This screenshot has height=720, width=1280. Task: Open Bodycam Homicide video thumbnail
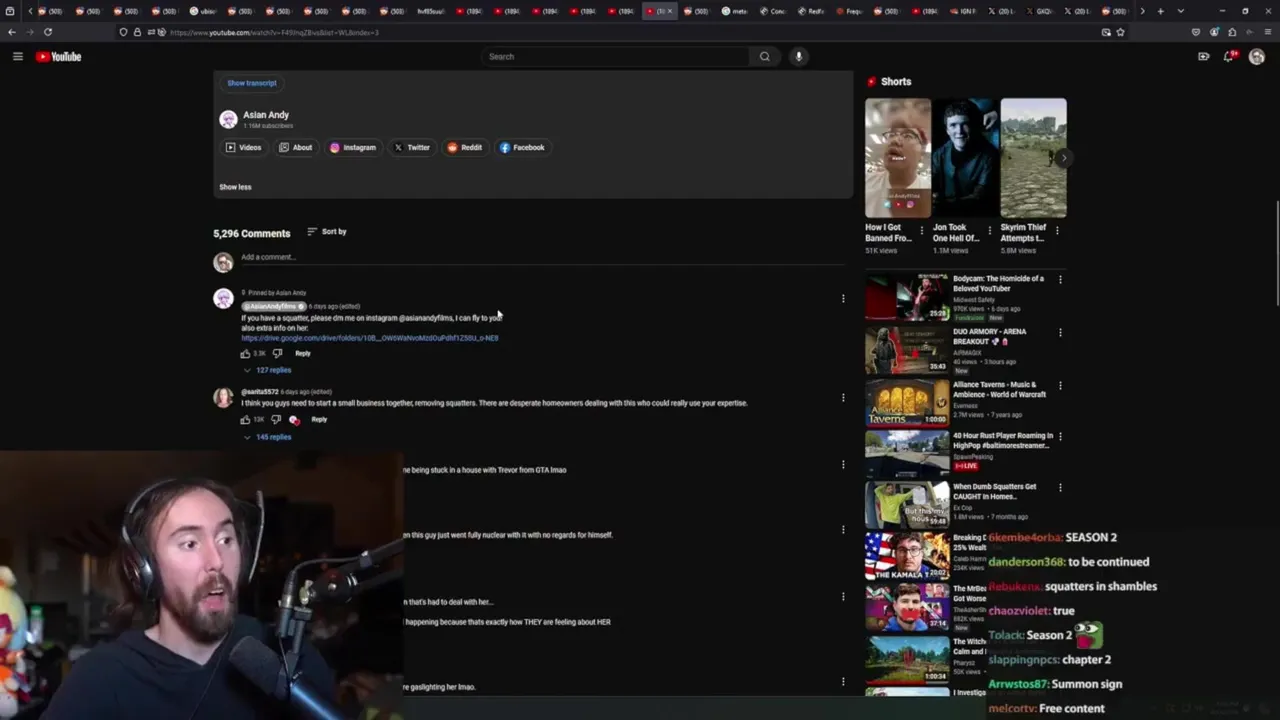[x=907, y=297]
